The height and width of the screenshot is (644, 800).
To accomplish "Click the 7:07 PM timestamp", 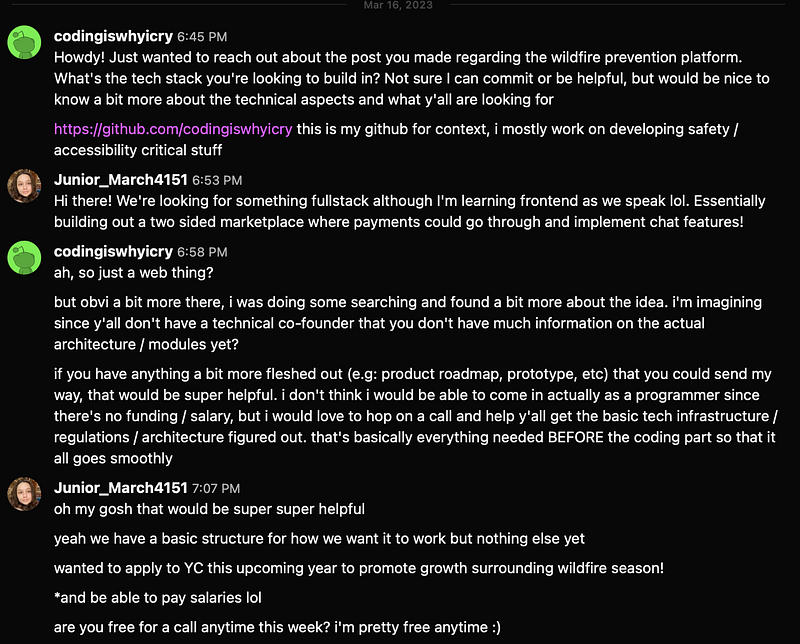I will pos(216,488).
